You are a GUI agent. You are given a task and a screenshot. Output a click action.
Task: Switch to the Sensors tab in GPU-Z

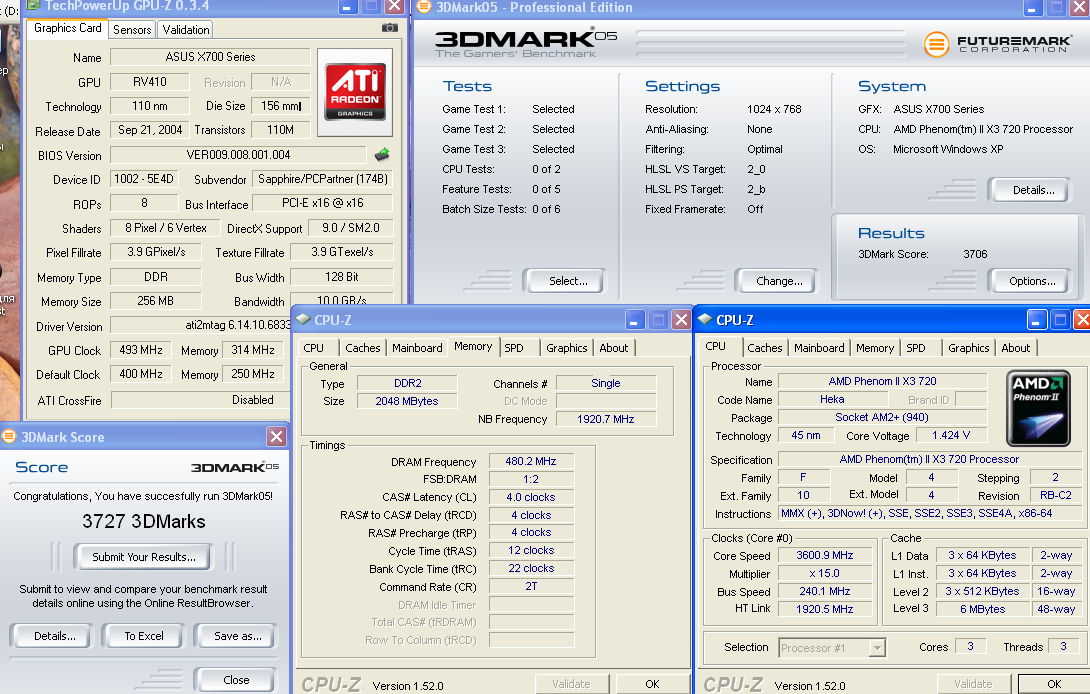pos(132,29)
